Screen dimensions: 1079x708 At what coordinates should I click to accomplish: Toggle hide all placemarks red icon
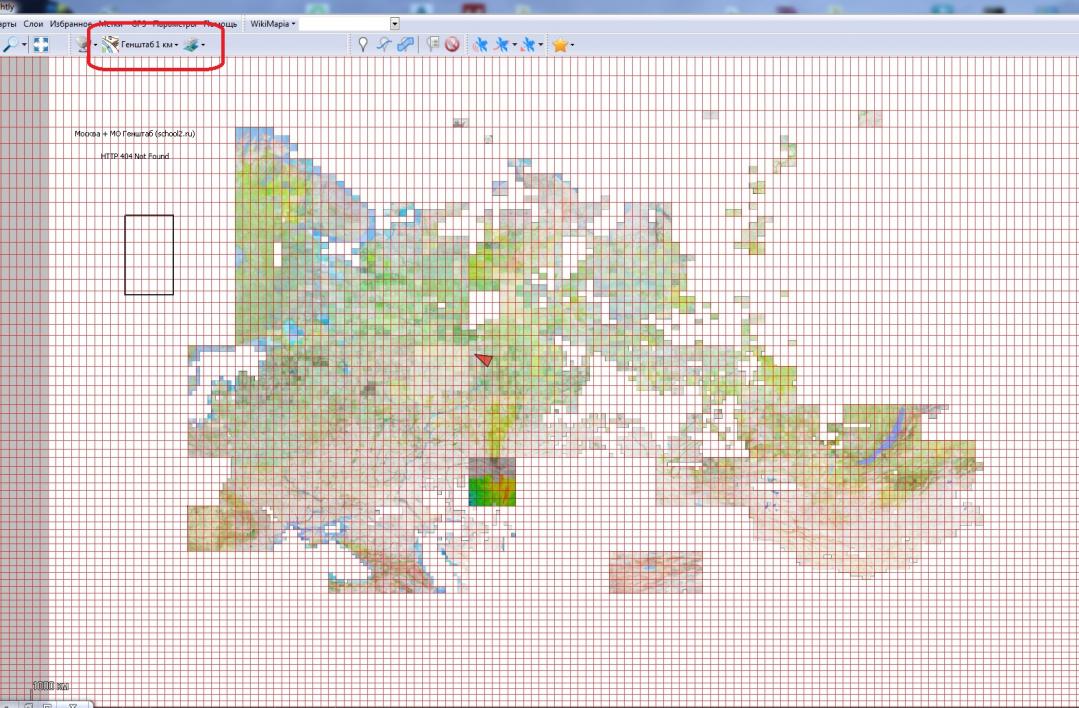point(451,45)
